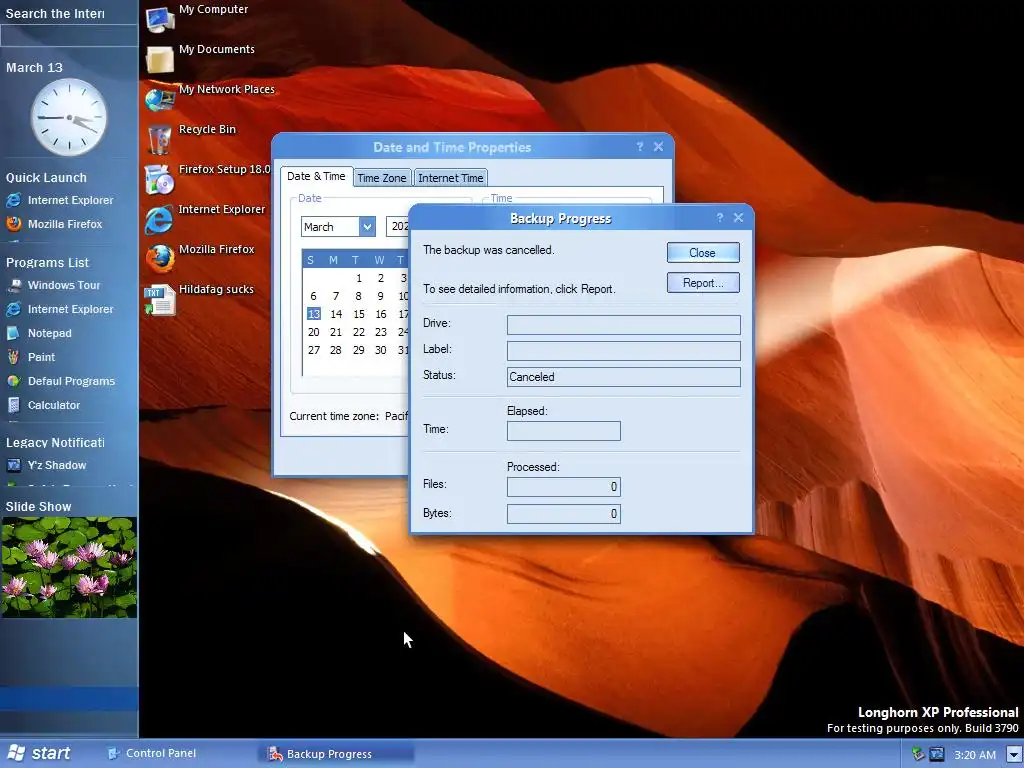Open Windows Tour in Programs List
Image resolution: width=1024 pixels, height=768 pixels.
(x=53, y=285)
